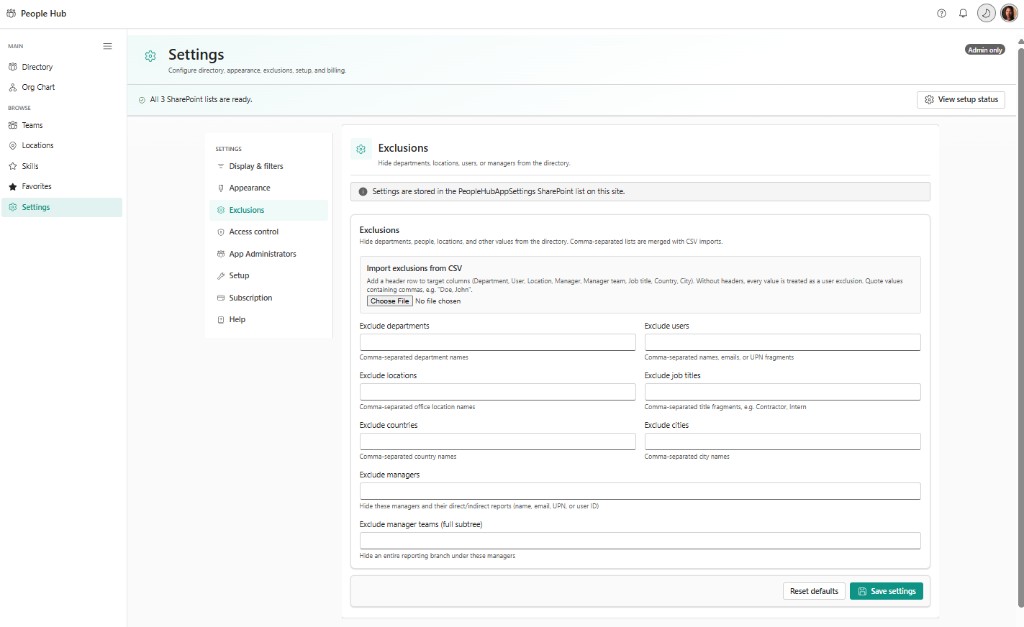Click the floppy disk icon on Save settings
1024x627 pixels.
(862, 591)
